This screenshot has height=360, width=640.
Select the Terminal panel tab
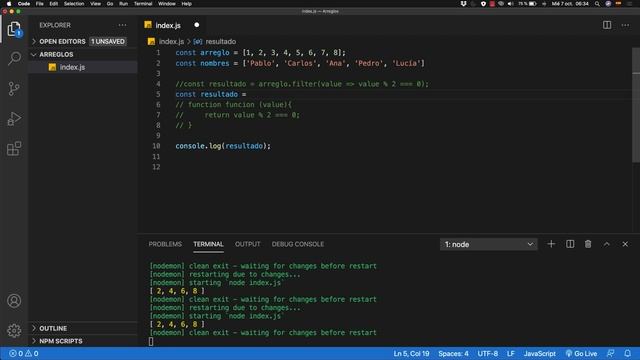click(x=208, y=244)
